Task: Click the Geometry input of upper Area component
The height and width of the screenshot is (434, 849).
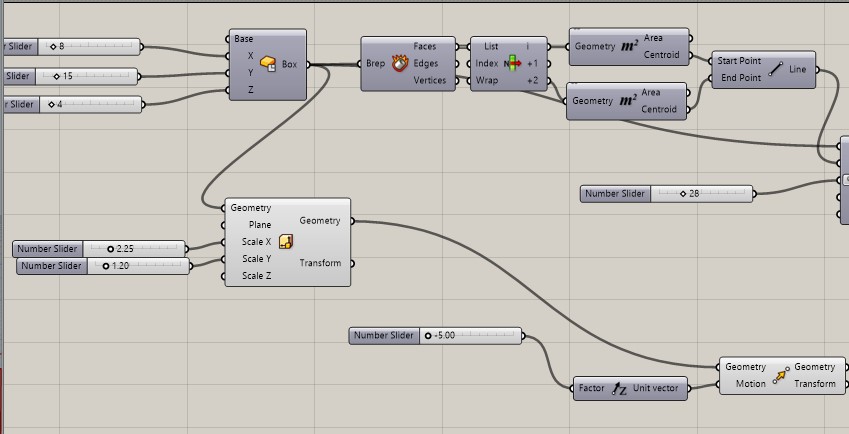Action: click(595, 47)
